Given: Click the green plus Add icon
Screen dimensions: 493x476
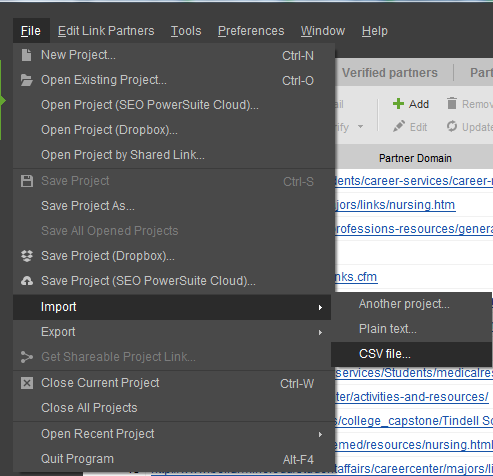Looking at the screenshot, I should pos(398,104).
